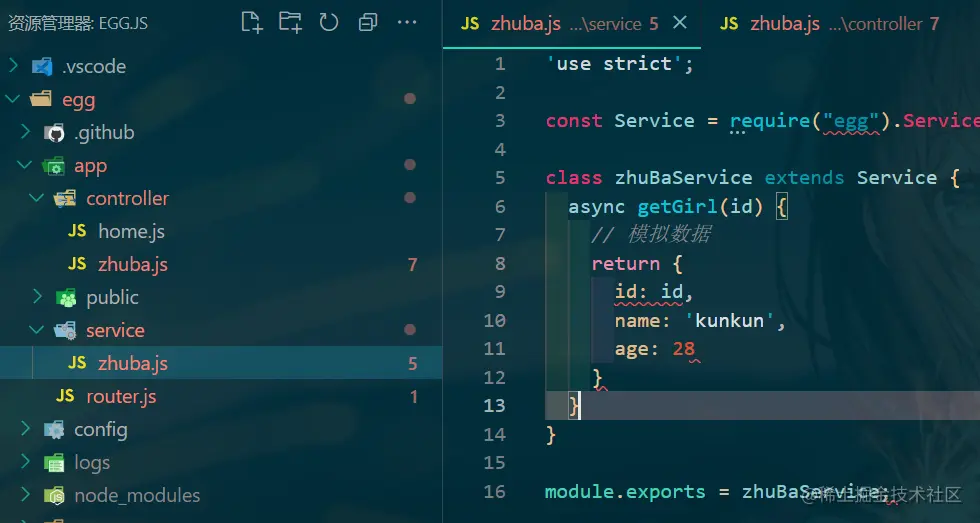980x523 pixels.
Task: Open zhuba.js under the service folder
Action: click(x=133, y=363)
